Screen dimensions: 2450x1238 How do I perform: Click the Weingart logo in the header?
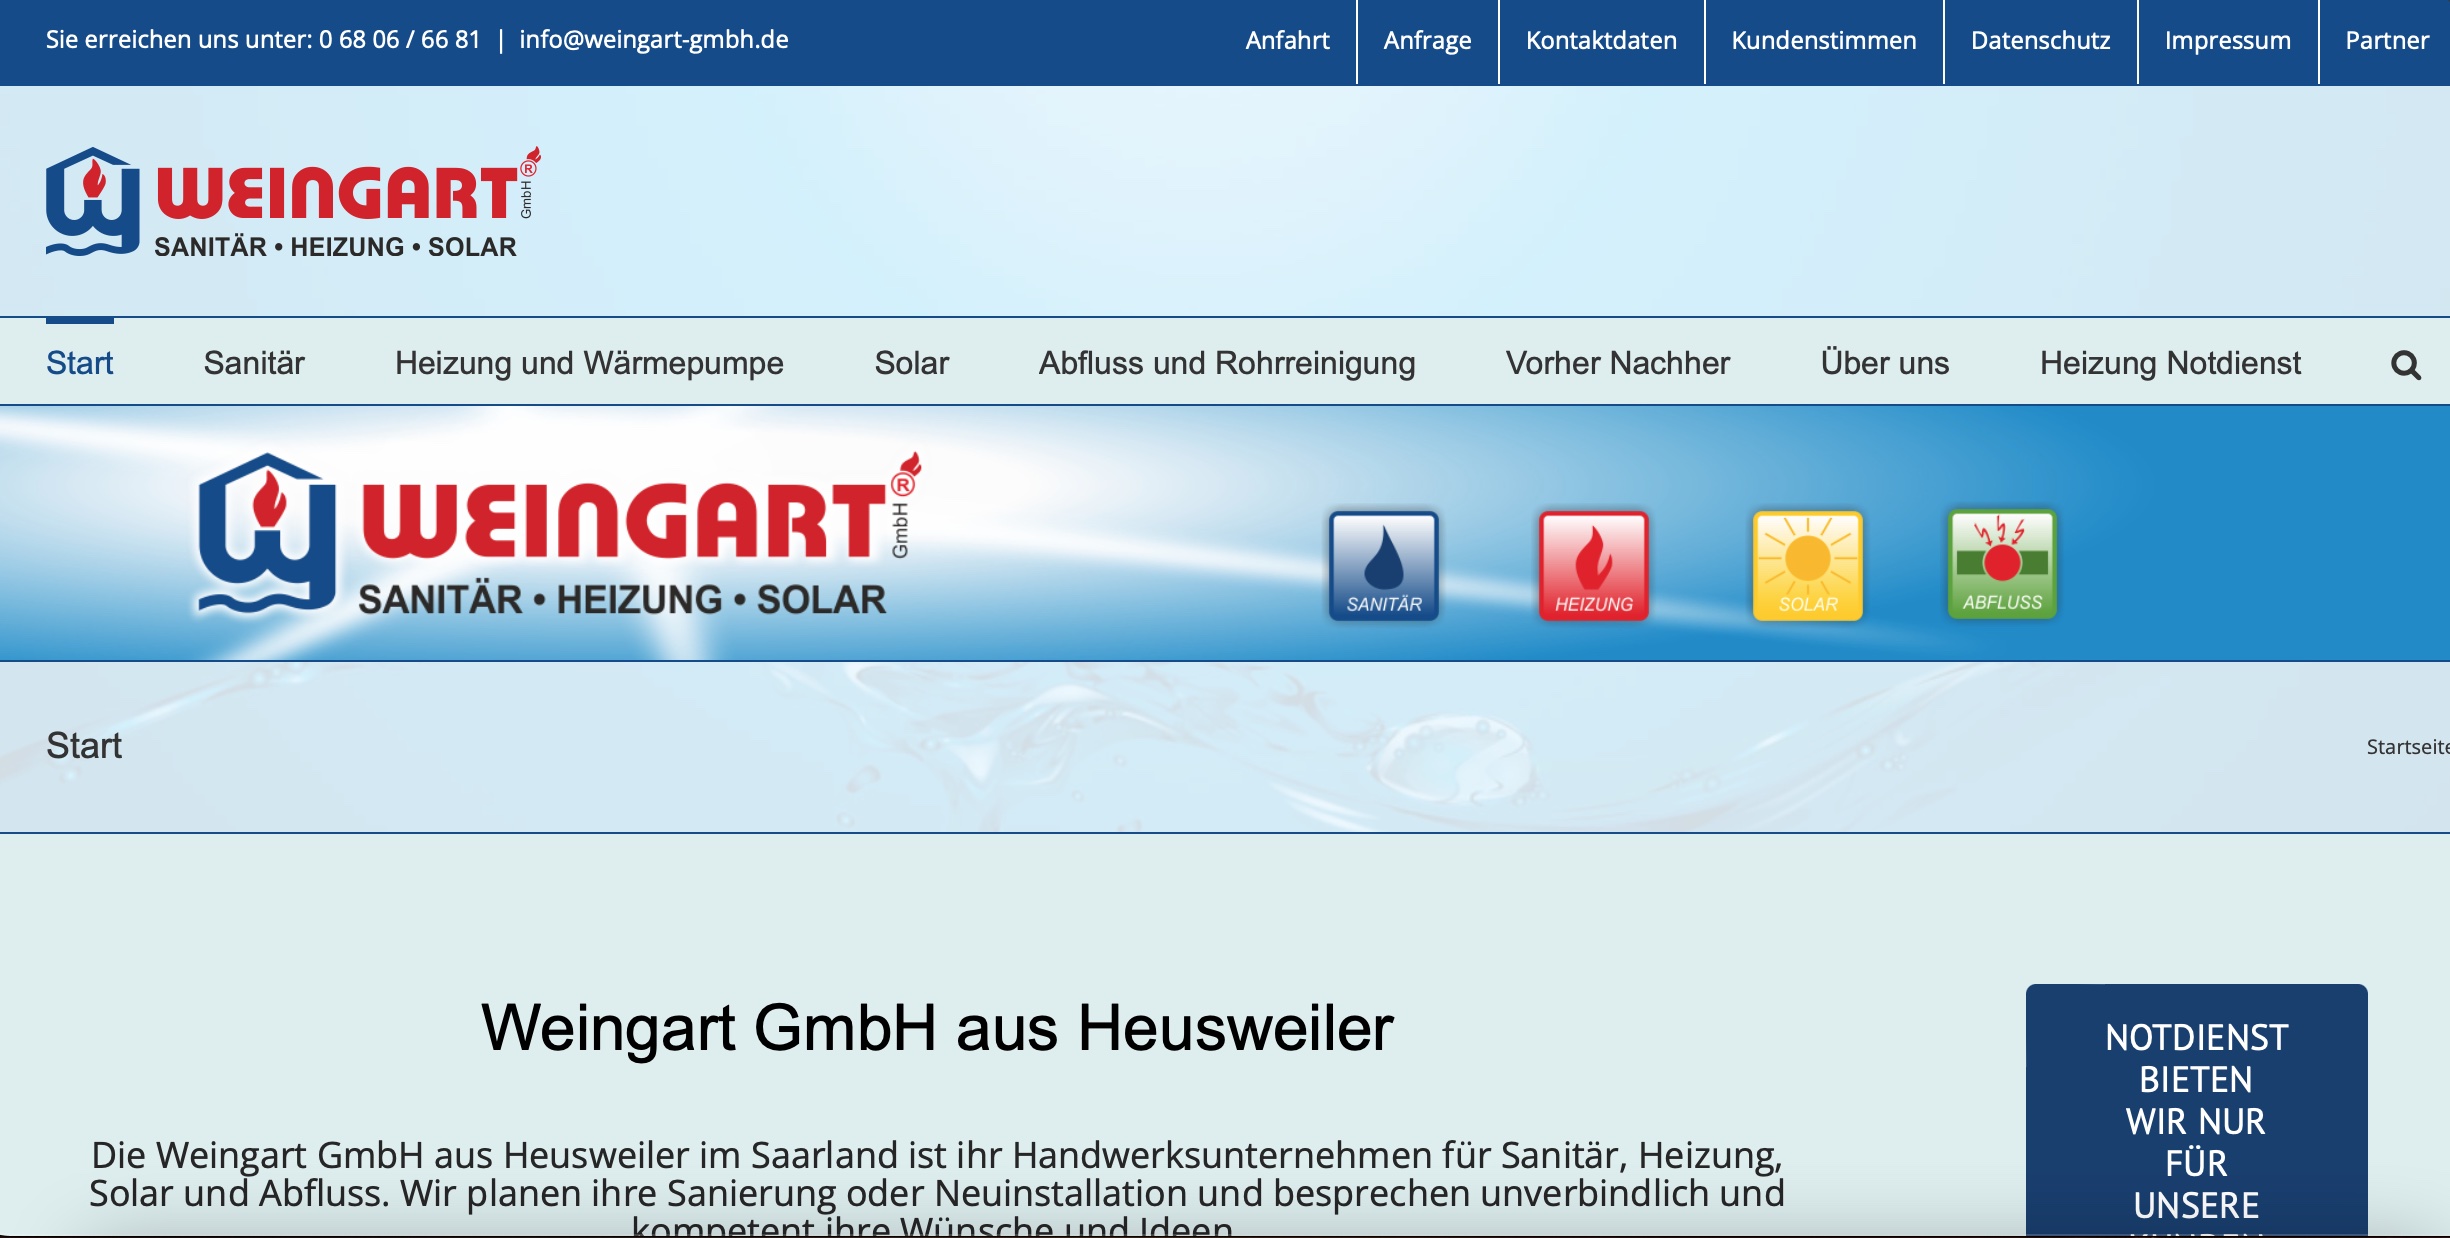(293, 203)
